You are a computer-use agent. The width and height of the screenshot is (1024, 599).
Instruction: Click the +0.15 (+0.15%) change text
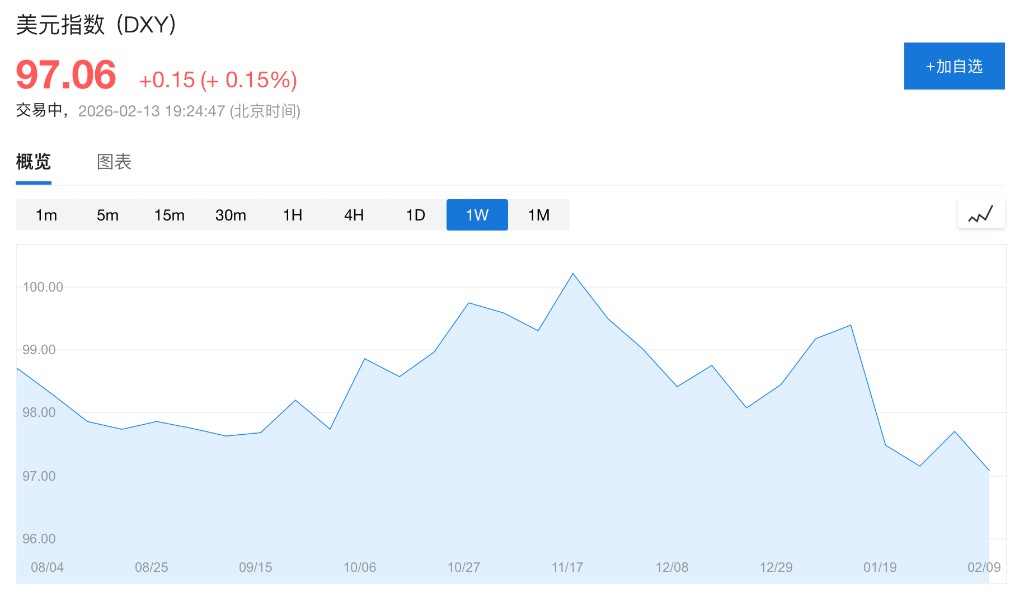[218, 80]
